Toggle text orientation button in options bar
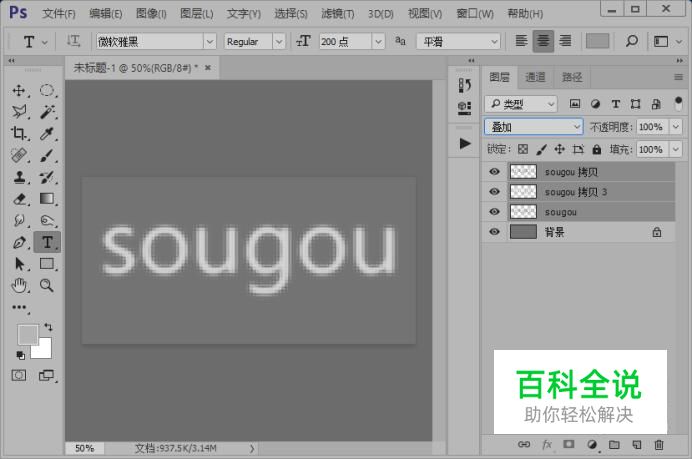692x459 pixels. 73,41
